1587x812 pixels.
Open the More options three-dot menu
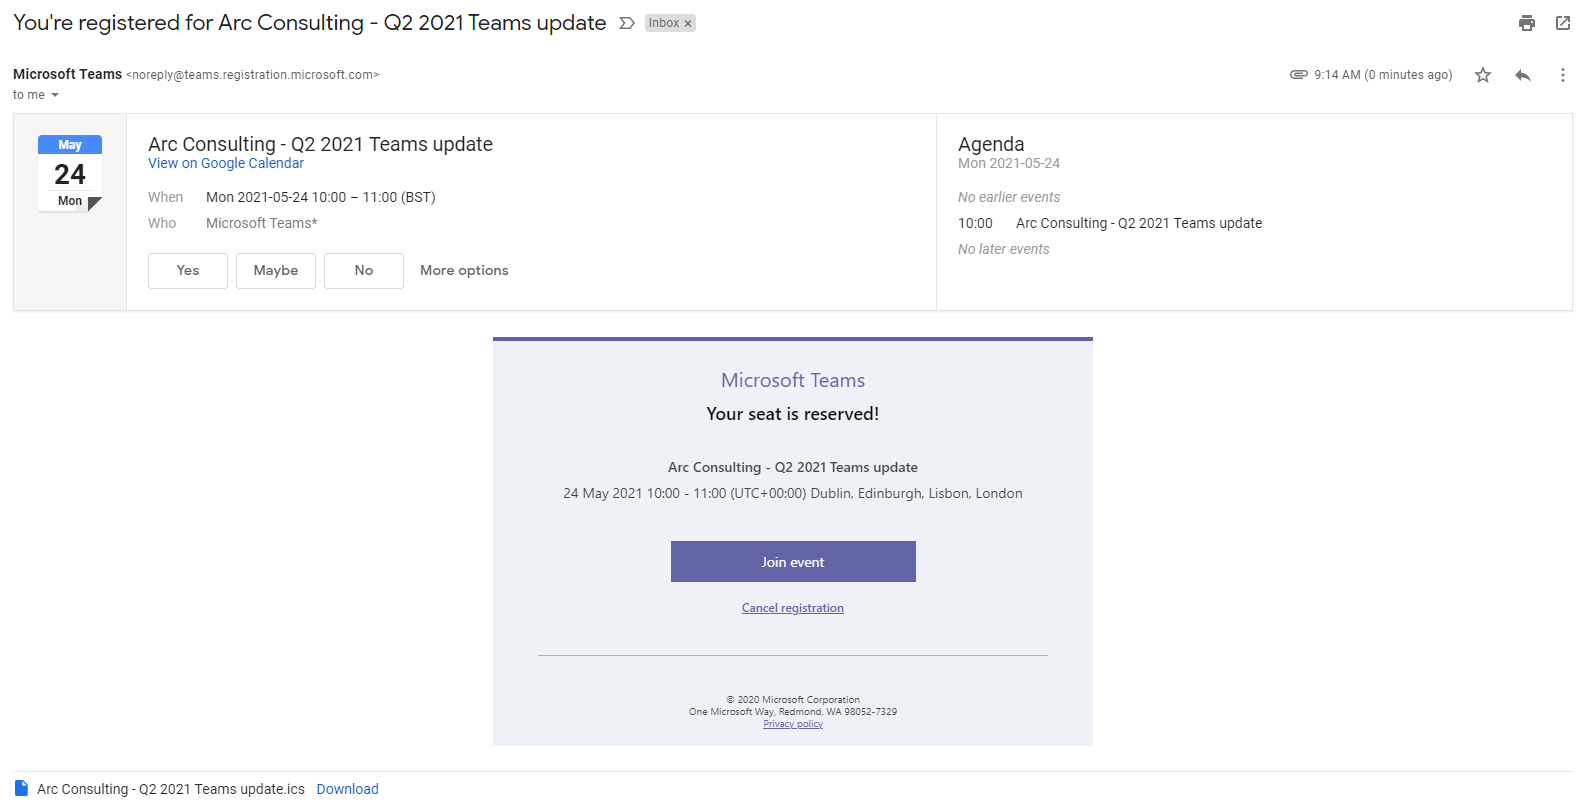[x=1563, y=75]
